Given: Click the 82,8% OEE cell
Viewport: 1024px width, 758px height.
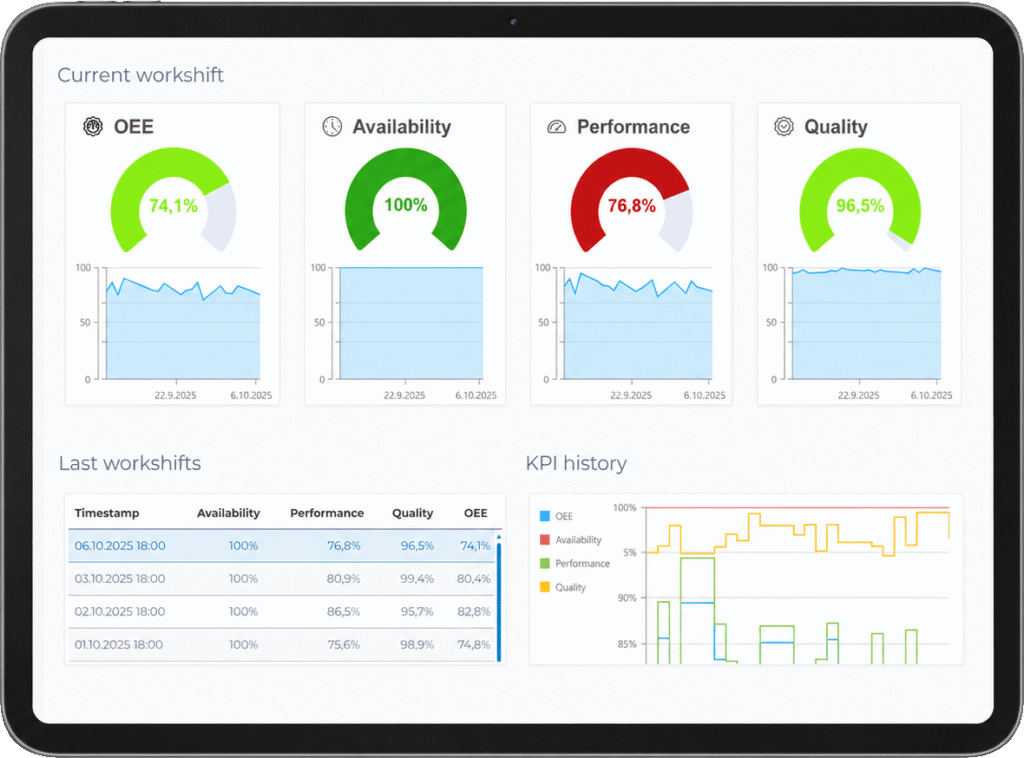Looking at the screenshot, I should click(x=473, y=612).
